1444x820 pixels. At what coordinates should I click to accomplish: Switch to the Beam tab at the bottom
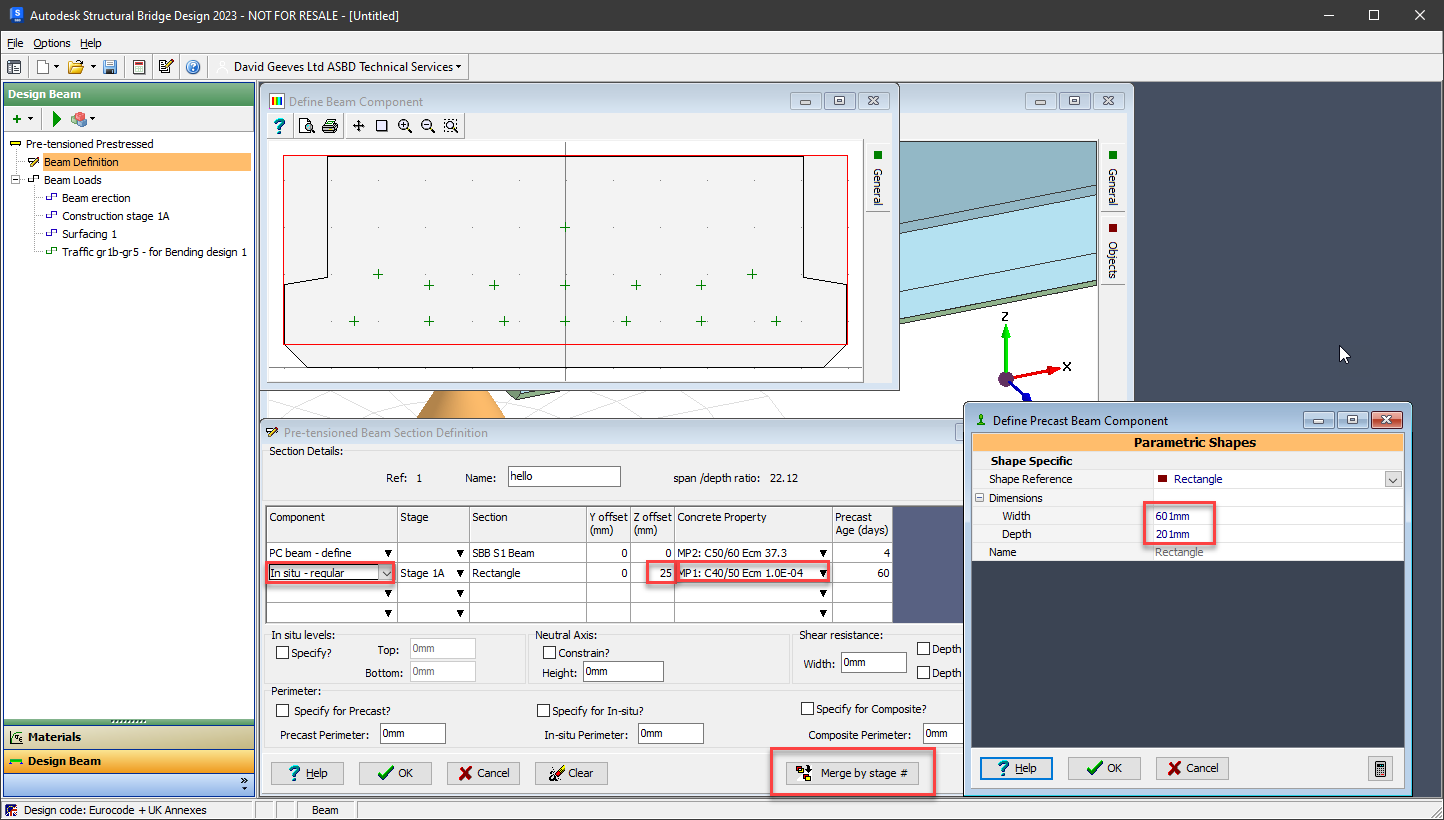pyautogui.click(x=326, y=810)
